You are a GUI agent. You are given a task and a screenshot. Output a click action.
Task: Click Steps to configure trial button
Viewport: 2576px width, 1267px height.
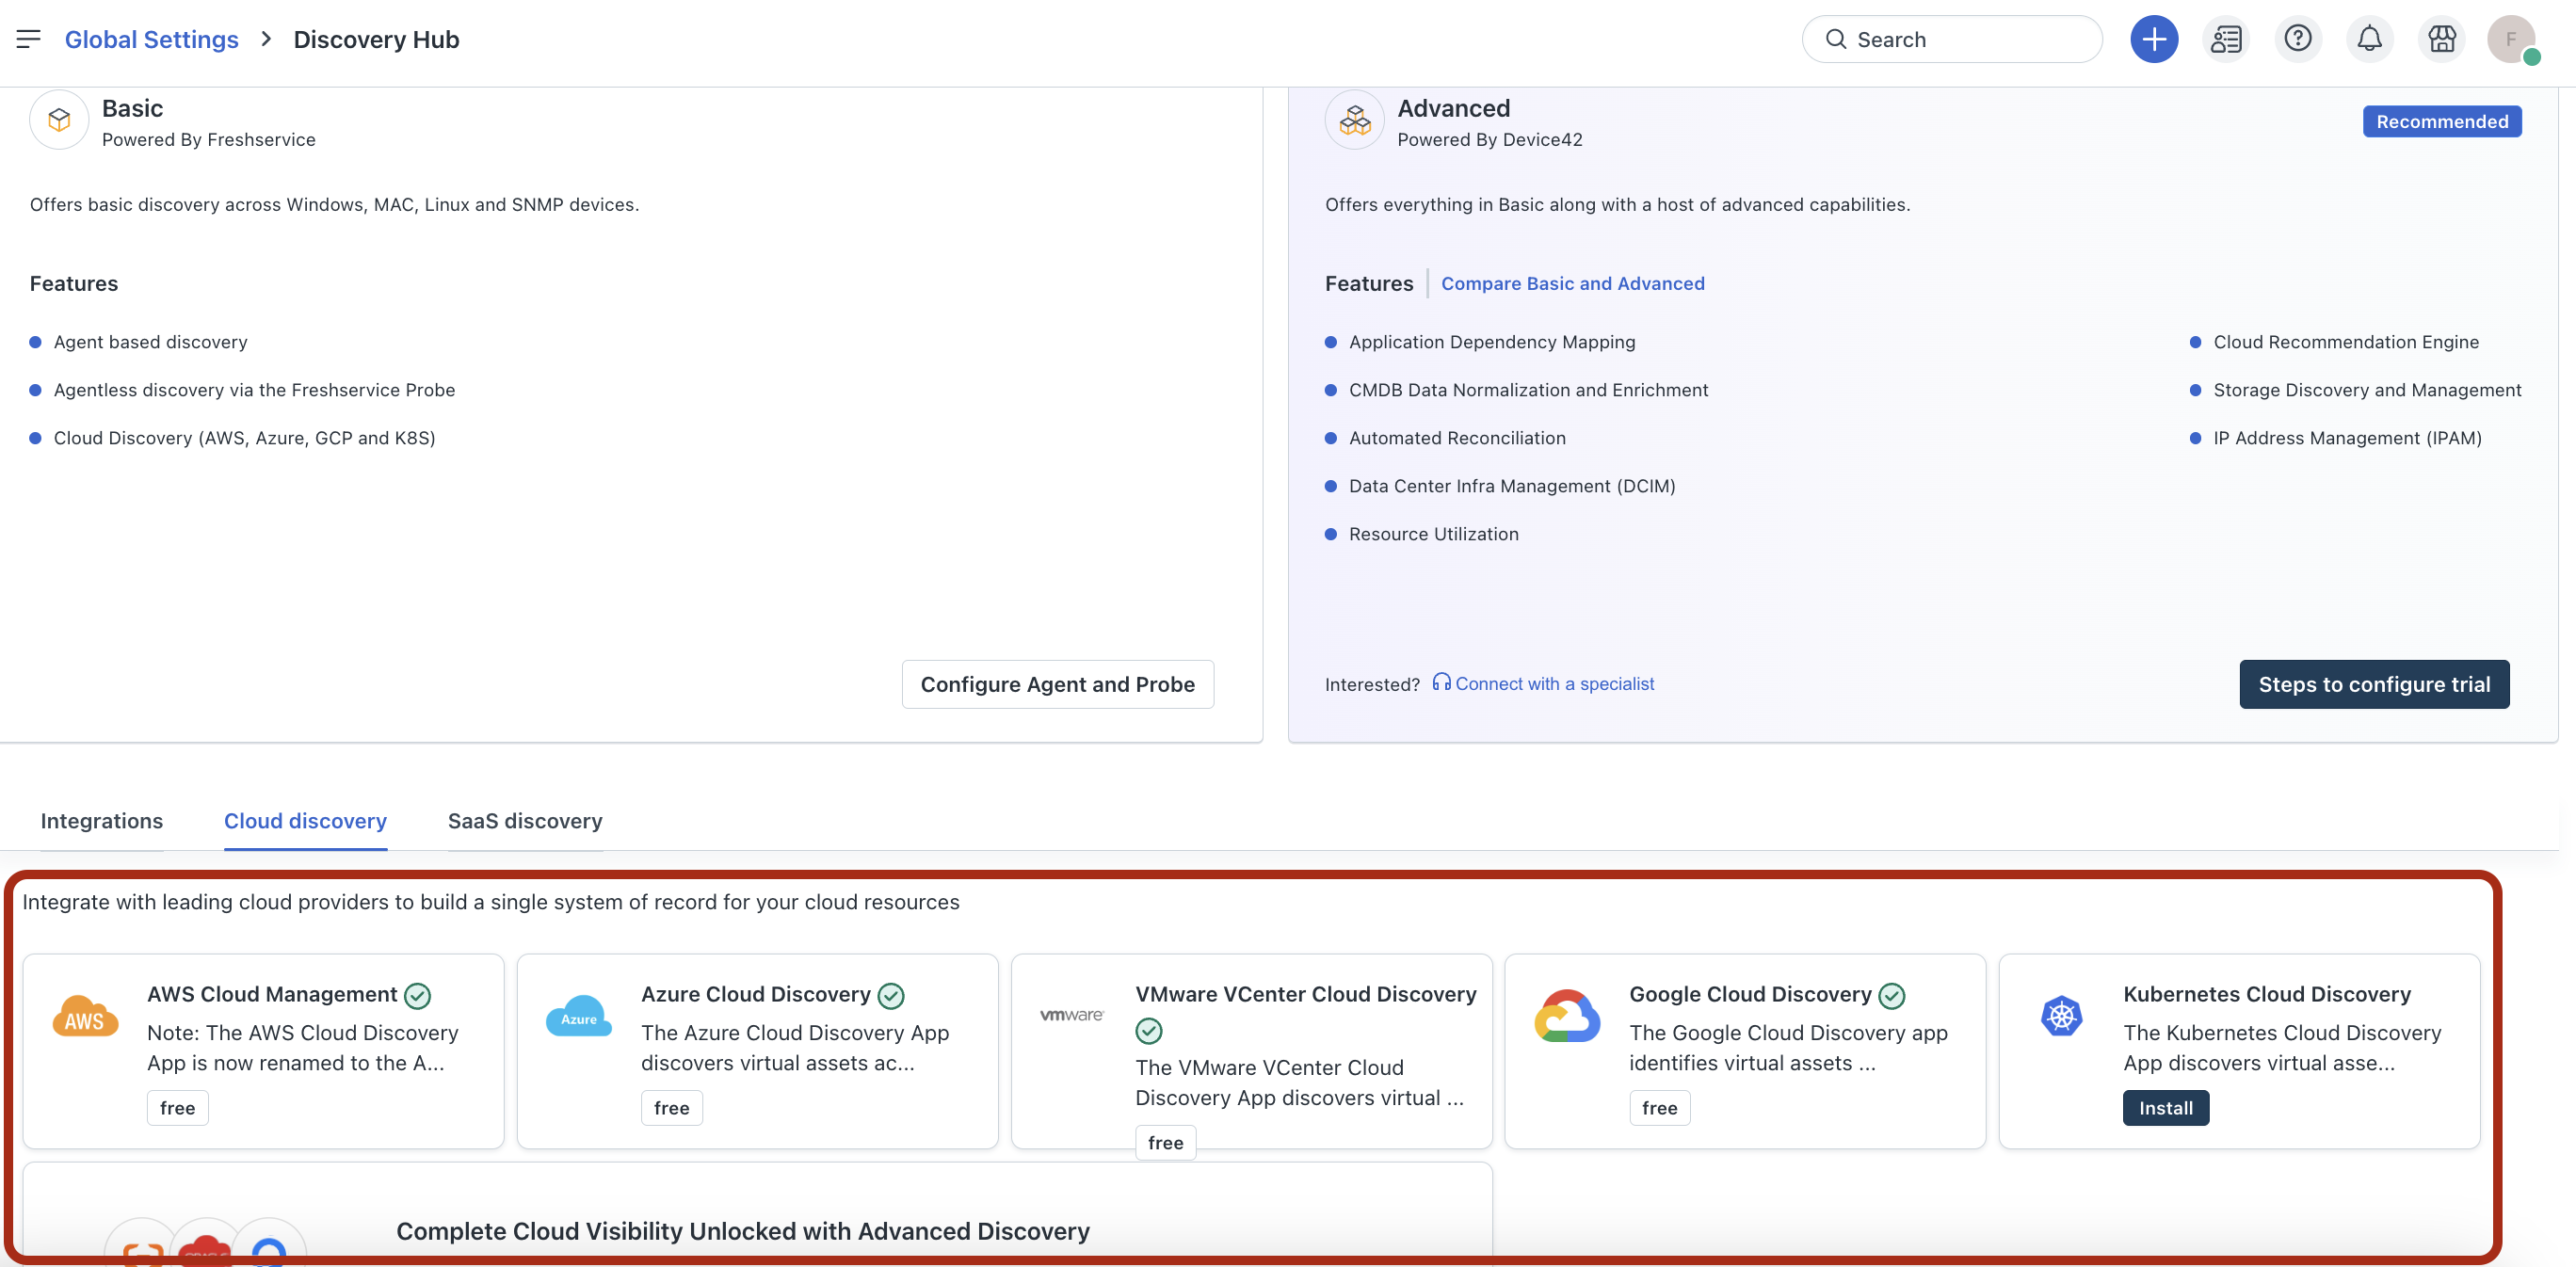2373,684
